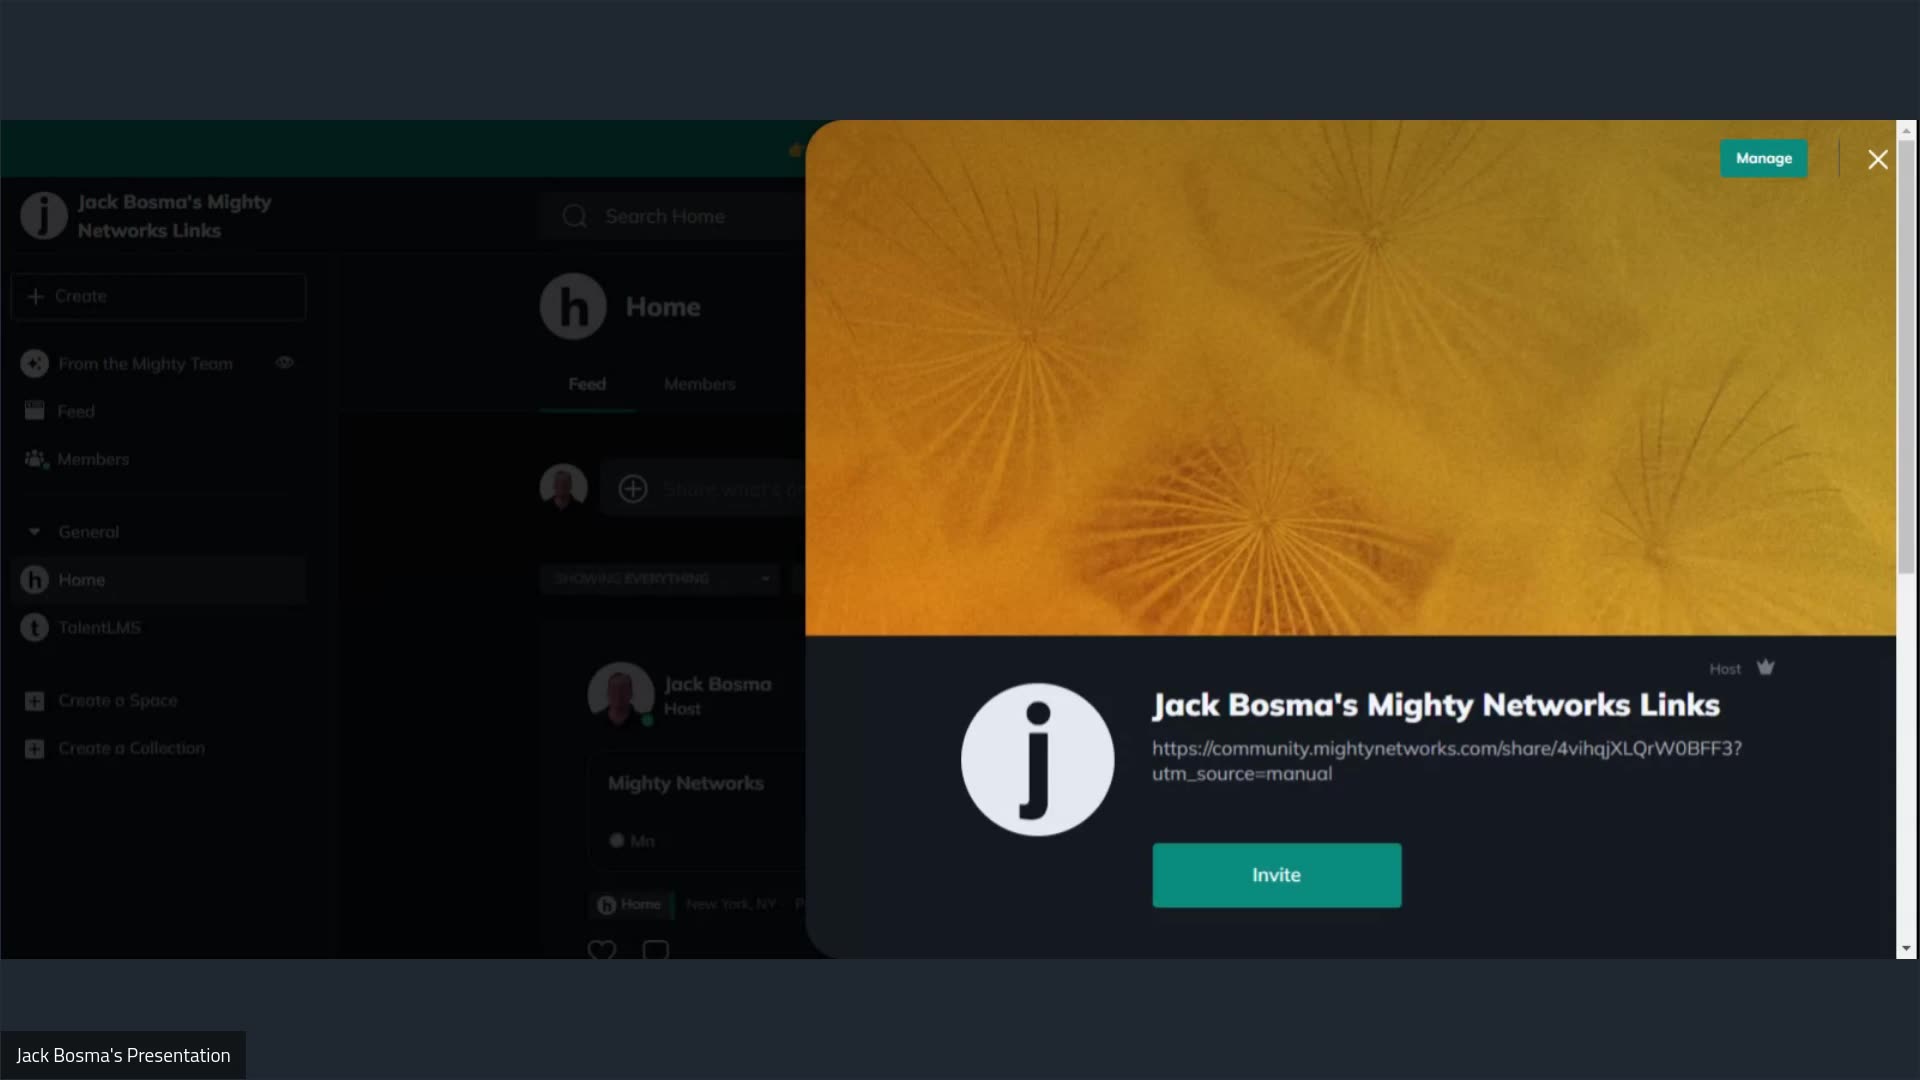Open Create a Space
This screenshot has width=1920, height=1080.
(117, 700)
